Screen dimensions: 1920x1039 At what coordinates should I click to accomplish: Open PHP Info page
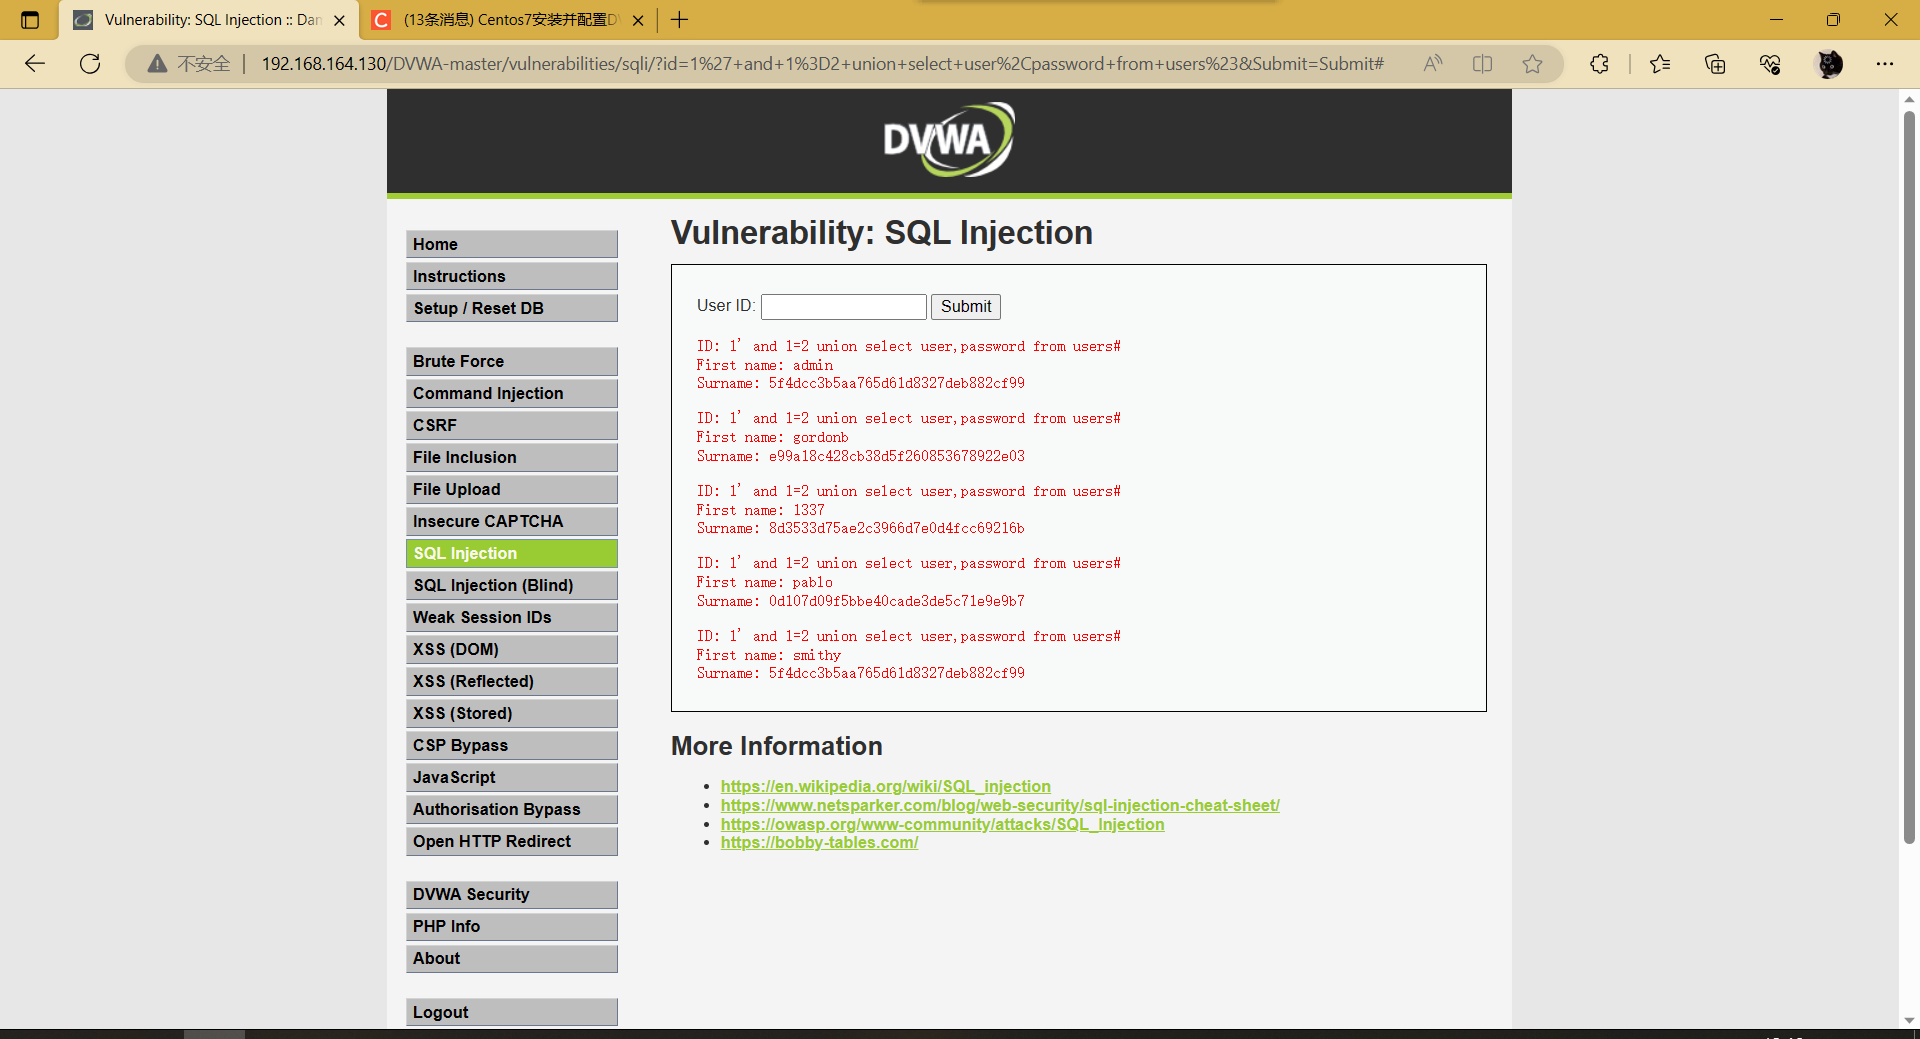(512, 926)
